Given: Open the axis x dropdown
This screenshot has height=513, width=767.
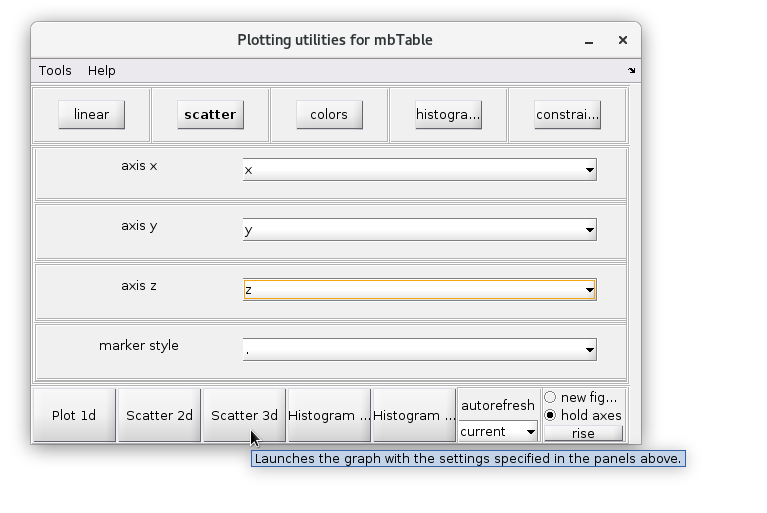Looking at the screenshot, I should [x=420, y=170].
